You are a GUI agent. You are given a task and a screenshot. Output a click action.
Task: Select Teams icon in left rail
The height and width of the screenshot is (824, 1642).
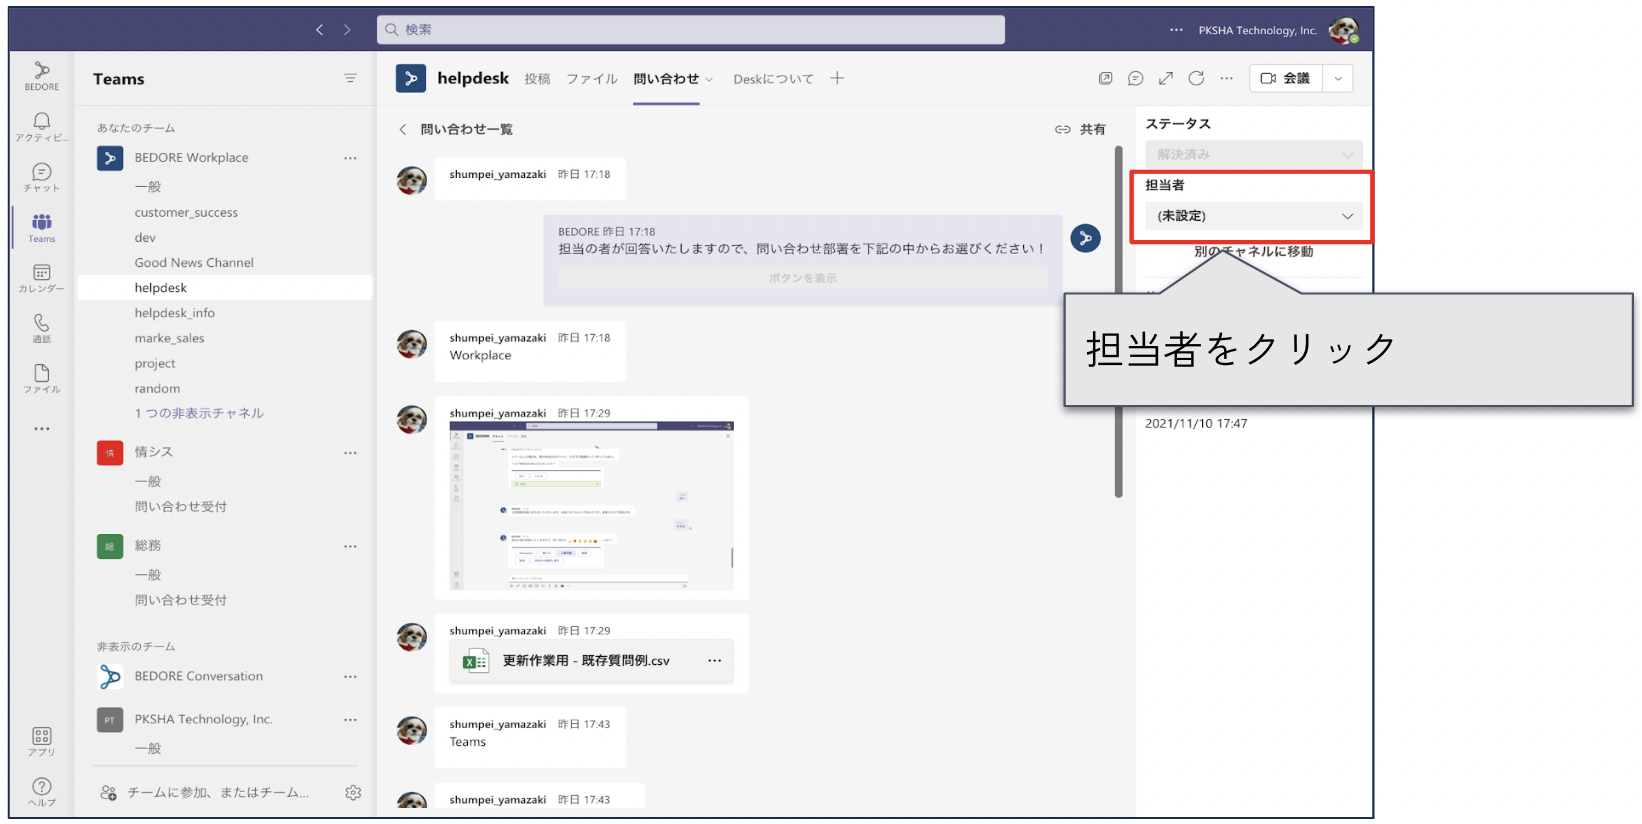click(x=41, y=228)
